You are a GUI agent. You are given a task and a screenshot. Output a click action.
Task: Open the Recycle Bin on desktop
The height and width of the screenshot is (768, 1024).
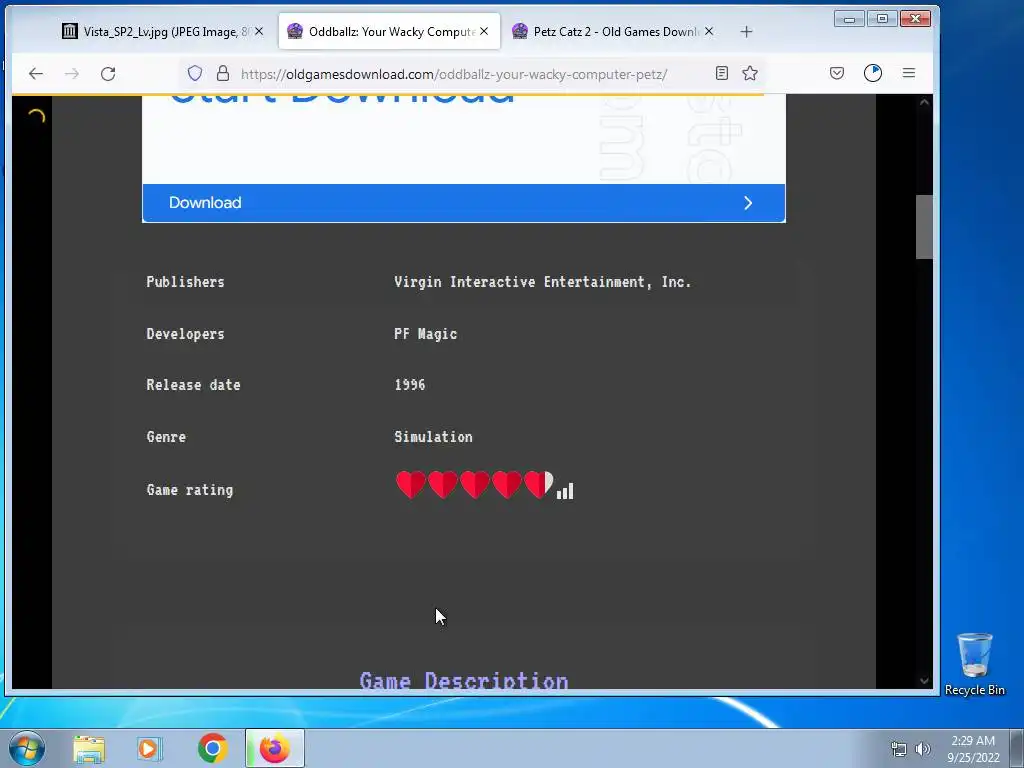974,664
